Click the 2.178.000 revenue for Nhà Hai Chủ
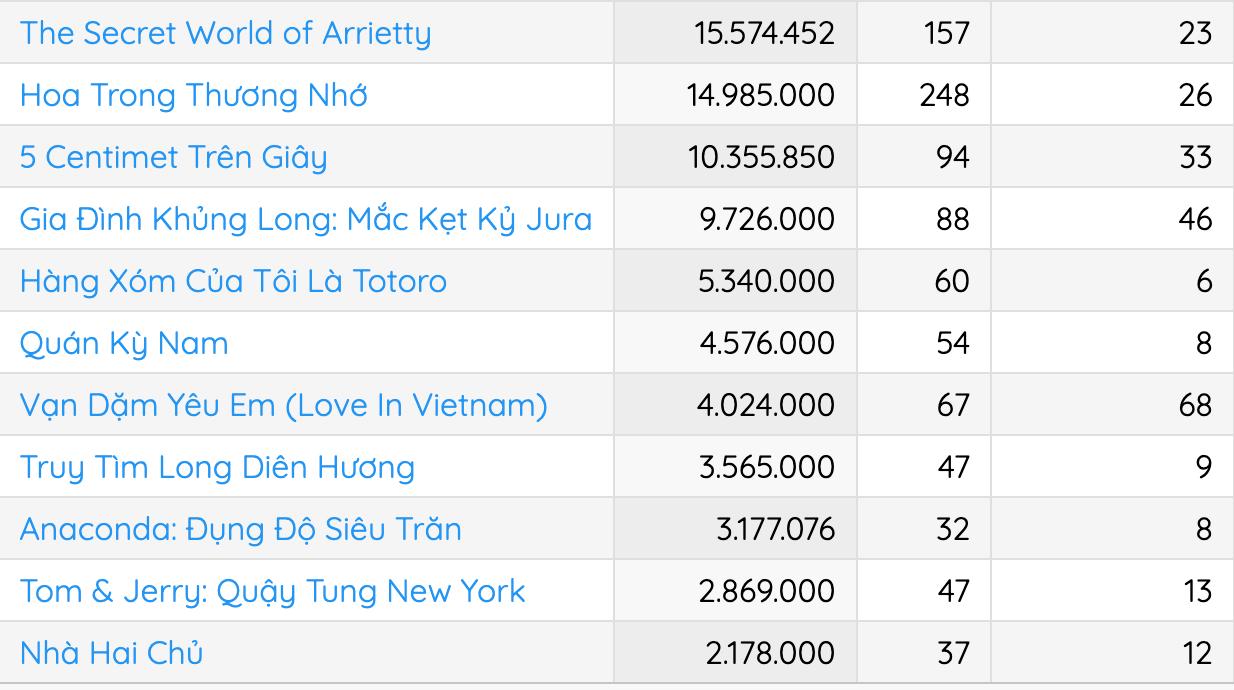Image resolution: width=1234 pixels, height=690 pixels. coord(769,653)
